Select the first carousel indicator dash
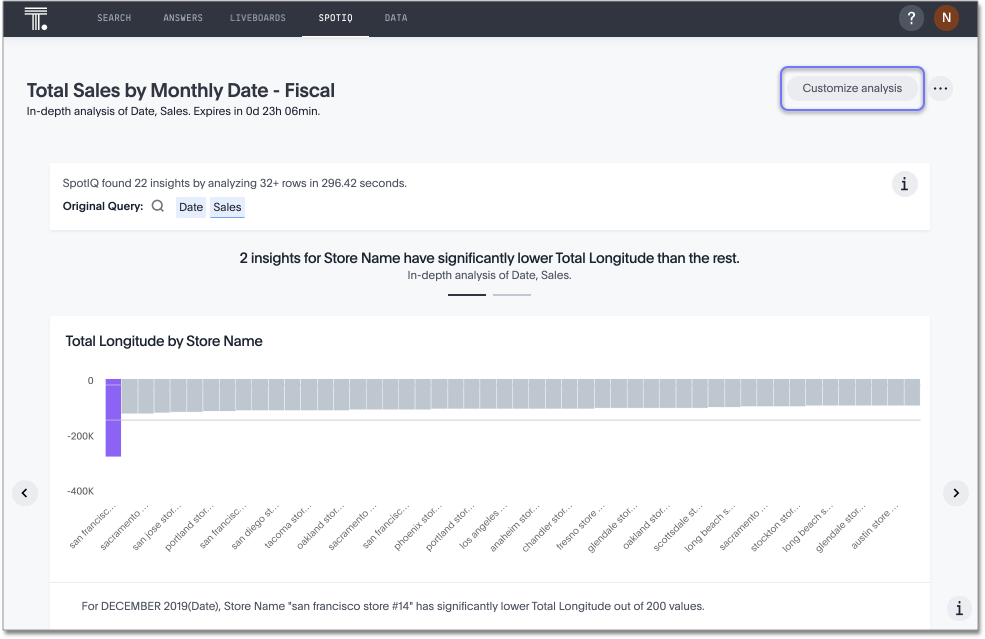This screenshot has width=985, height=639. (466, 292)
